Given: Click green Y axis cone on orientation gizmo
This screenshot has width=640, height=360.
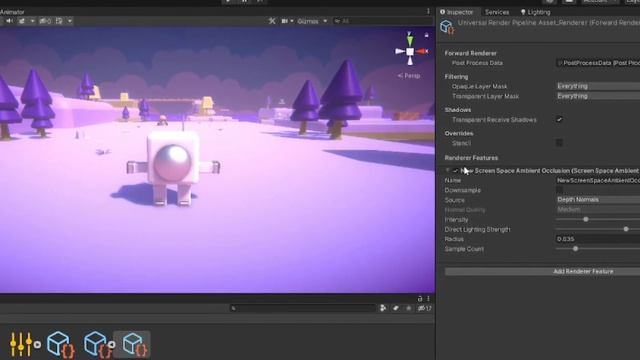Looking at the screenshot, I should click(x=410, y=40).
